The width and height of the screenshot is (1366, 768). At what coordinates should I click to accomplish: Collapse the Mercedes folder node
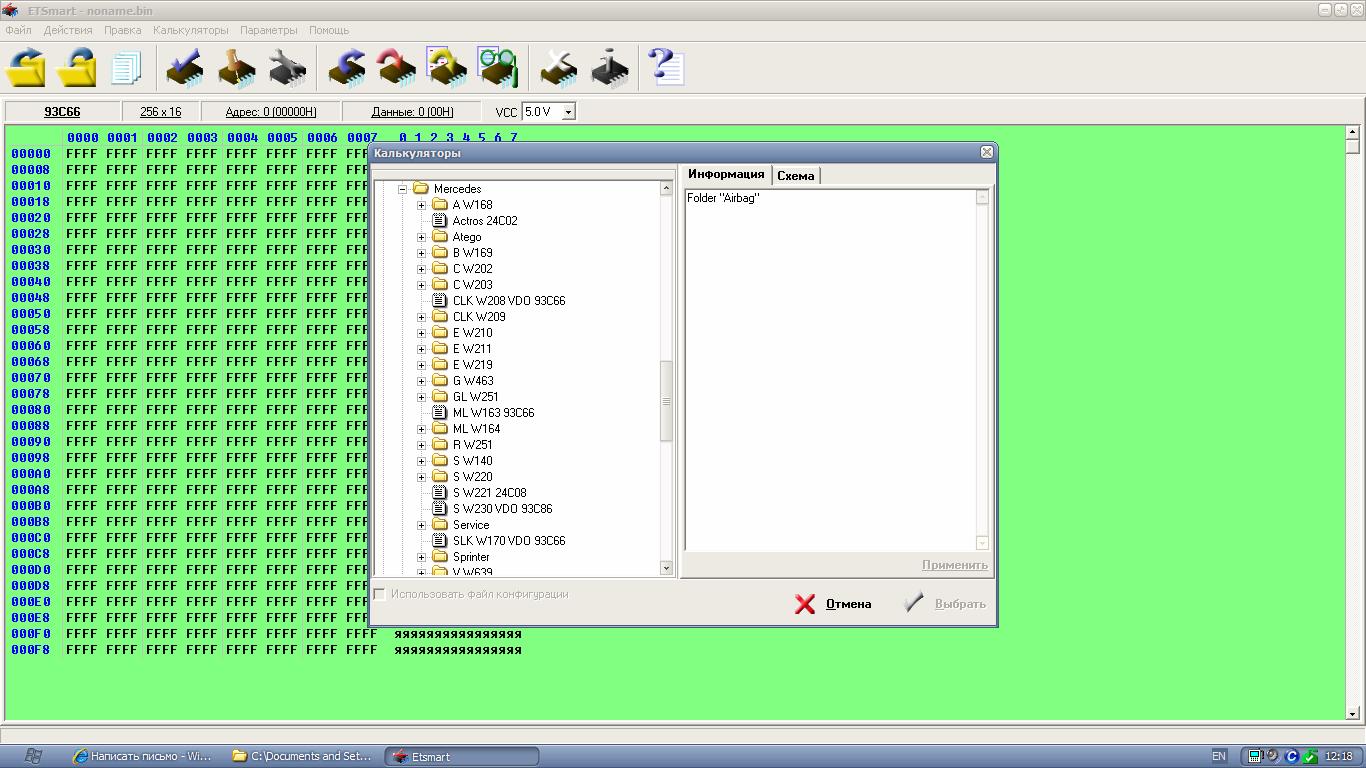point(402,189)
